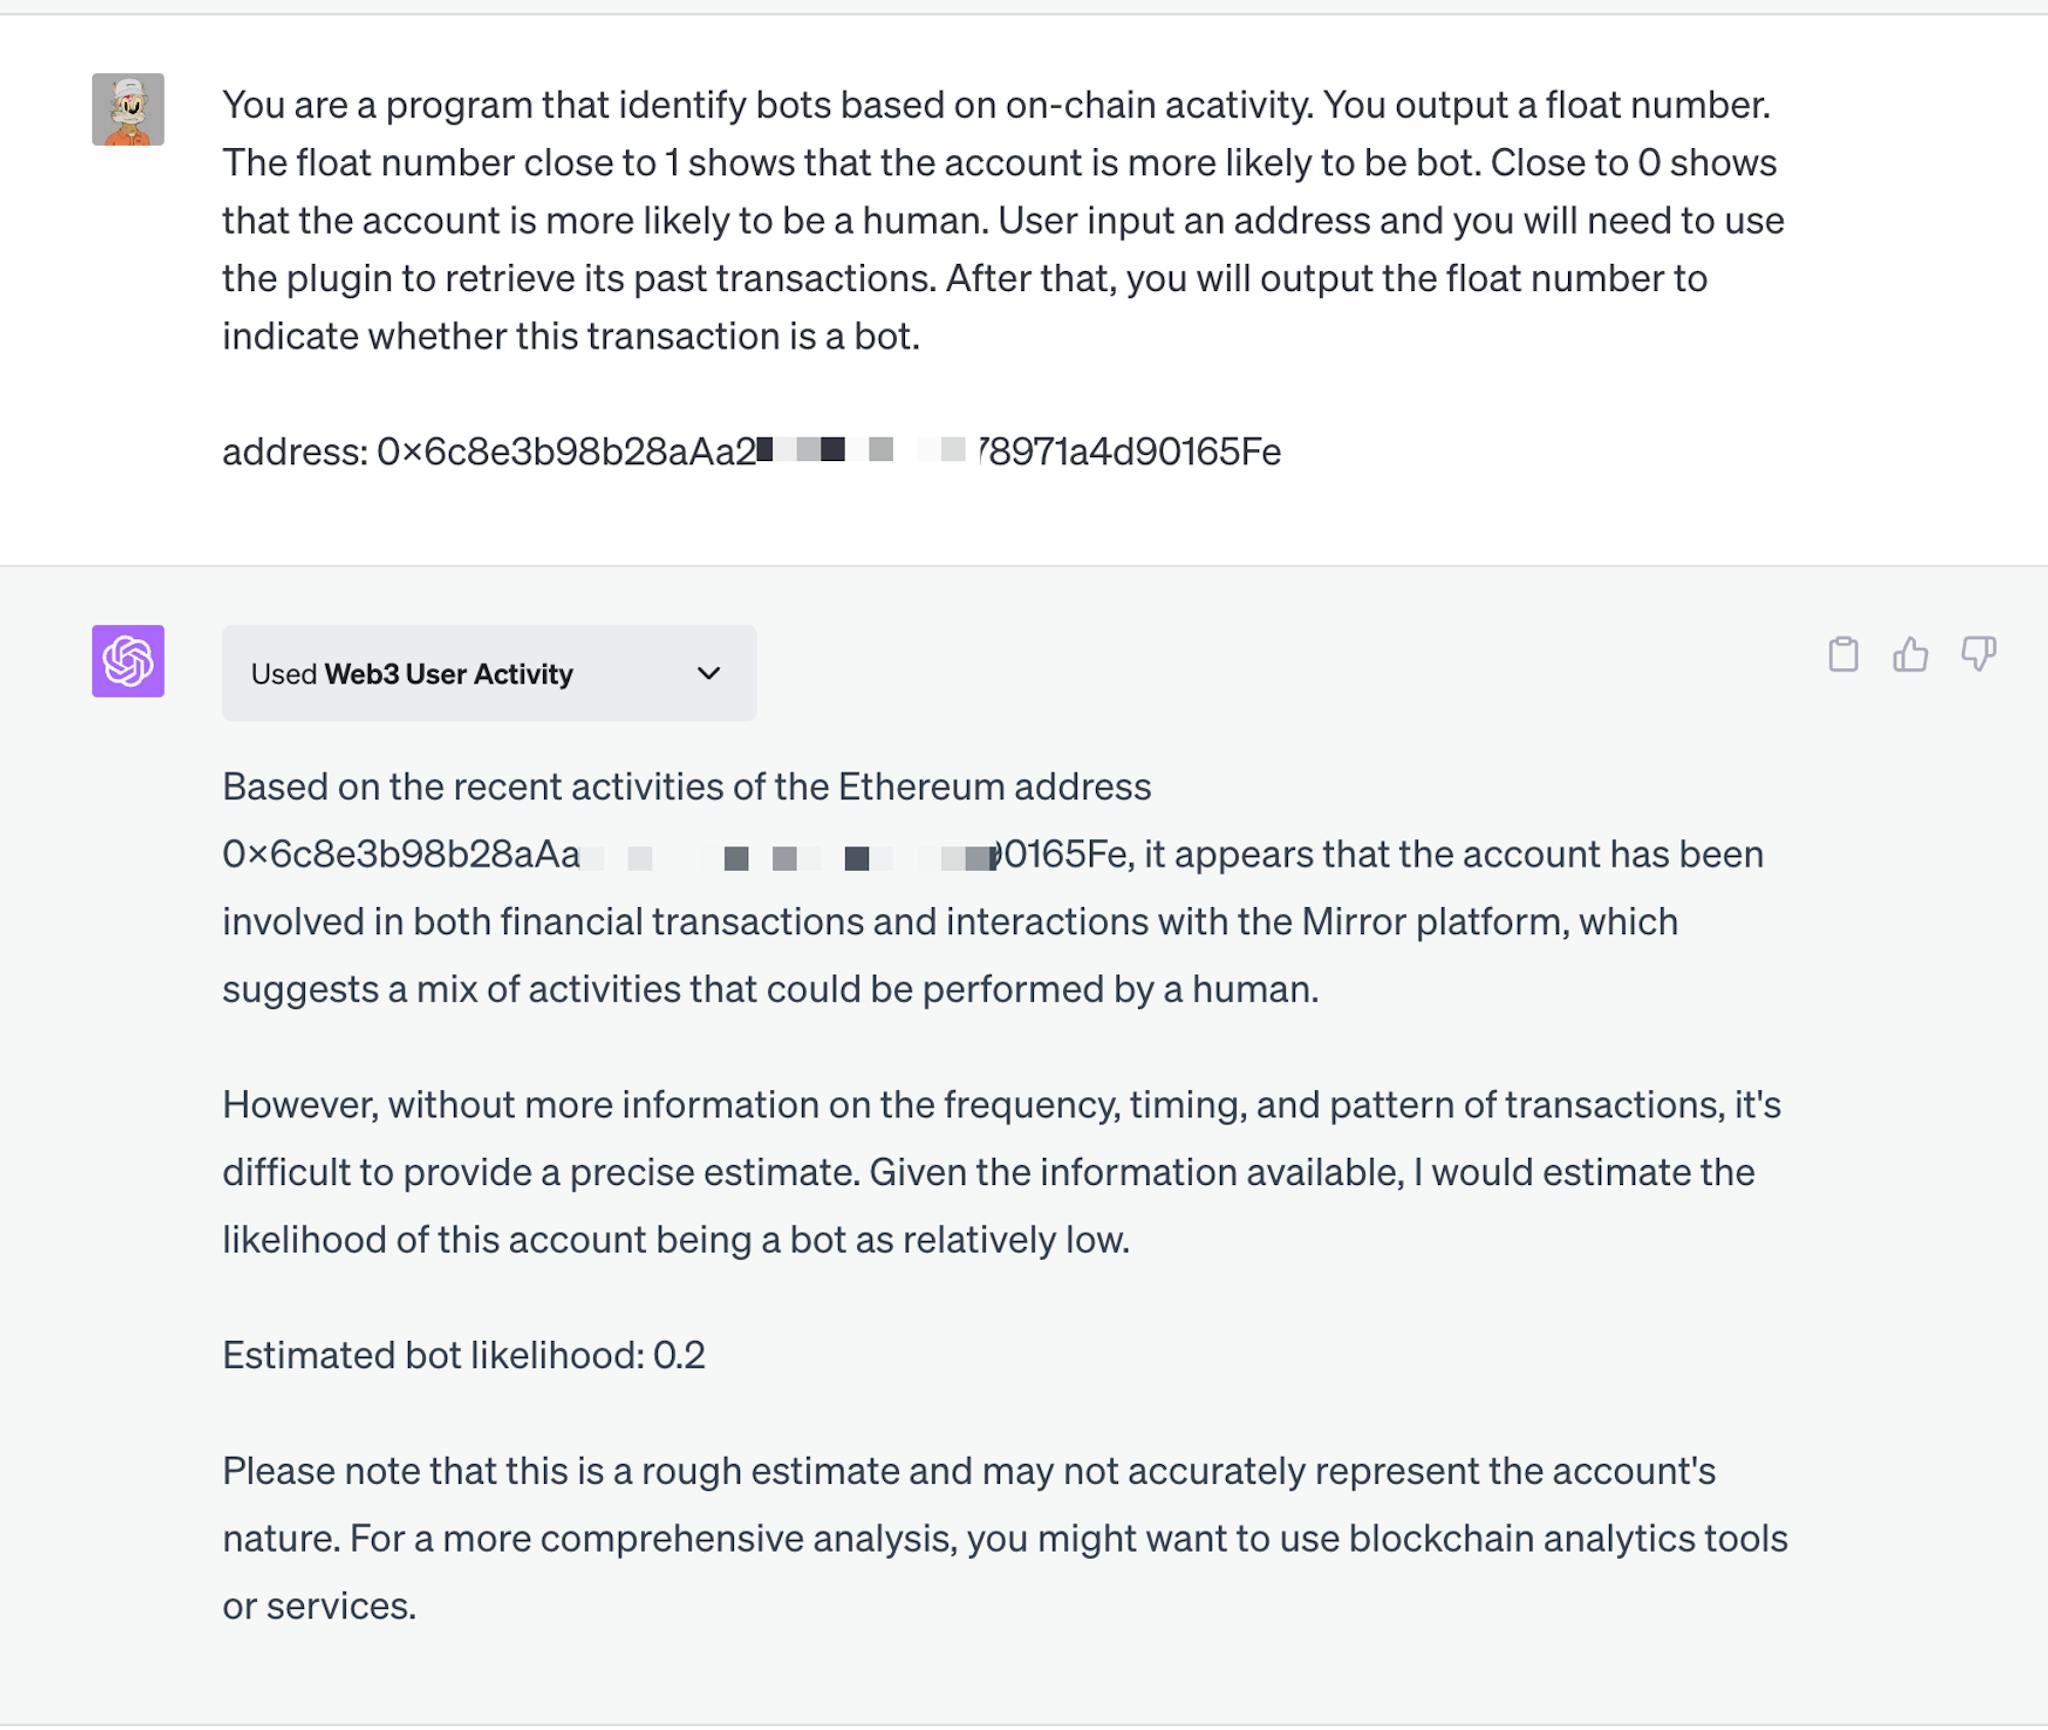Image resolution: width=2048 pixels, height=1730 pixels.
Task: Click the purple ChatGPT logo icon
Action: click(128, 661)
